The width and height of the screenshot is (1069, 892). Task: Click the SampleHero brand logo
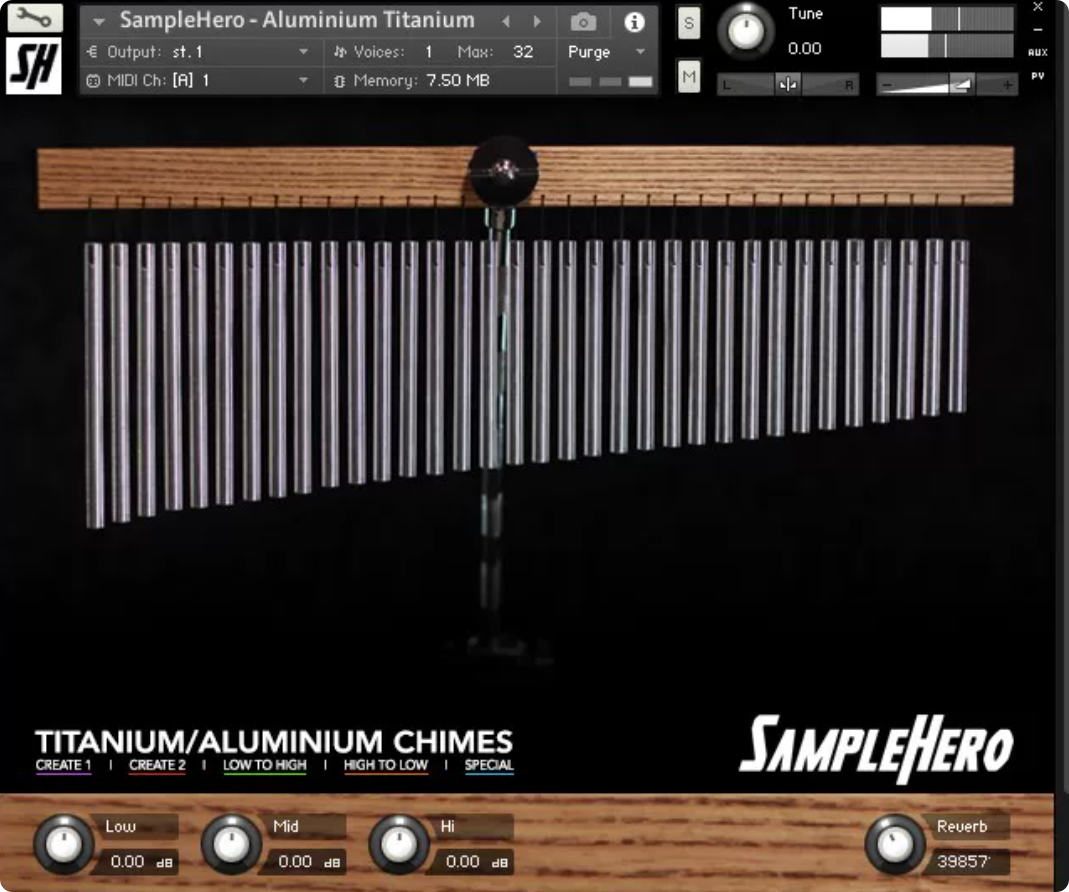point(876,748)
